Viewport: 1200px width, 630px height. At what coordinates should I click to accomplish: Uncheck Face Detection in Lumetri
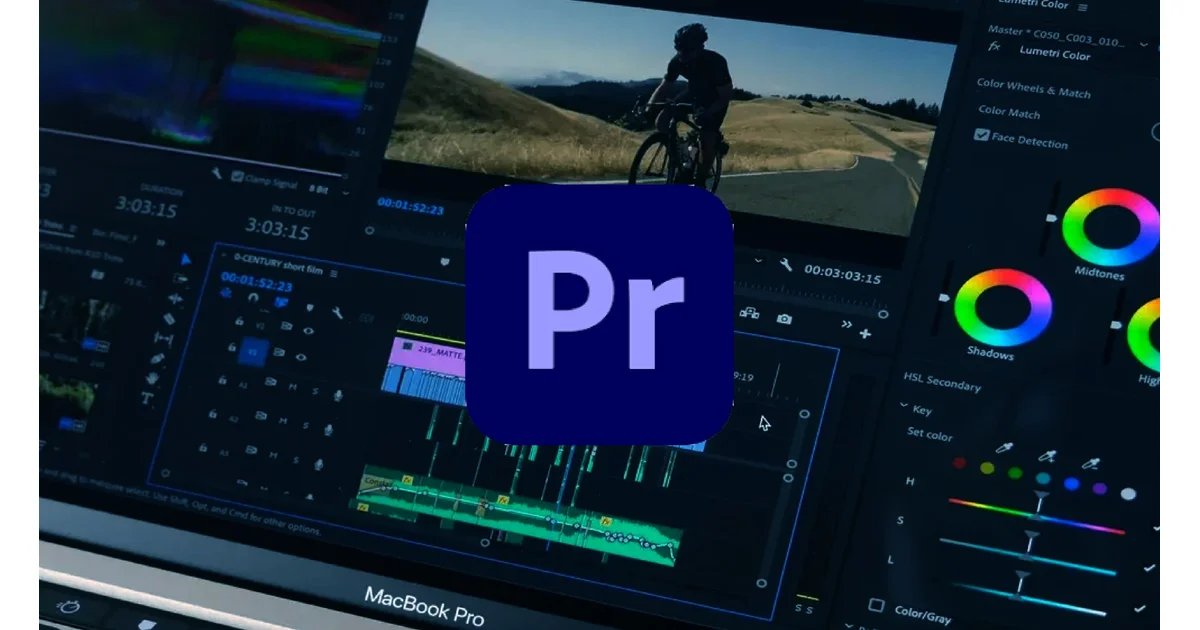(982, 135)
